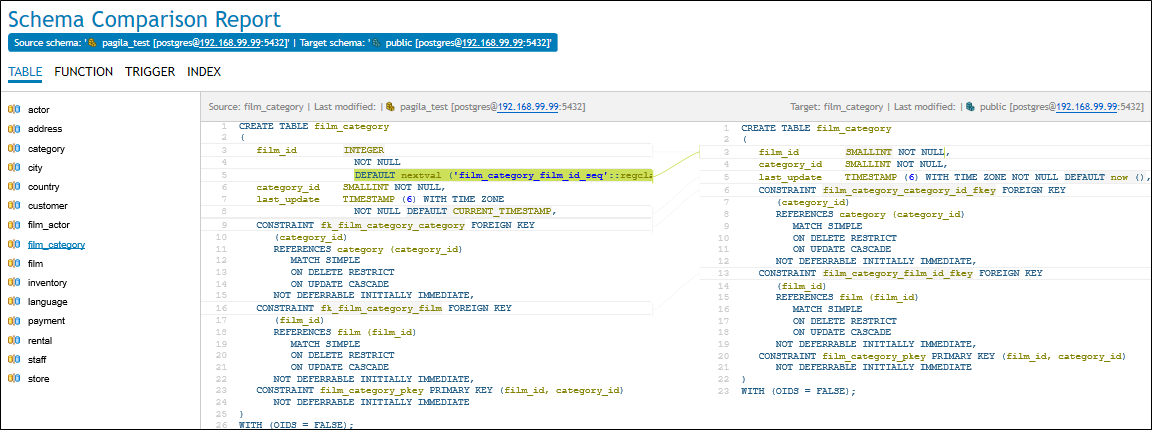Click target line 'film_id SMALLINT NOT NULL,'
Screen dimensions: 1152x430
point(853,152)
